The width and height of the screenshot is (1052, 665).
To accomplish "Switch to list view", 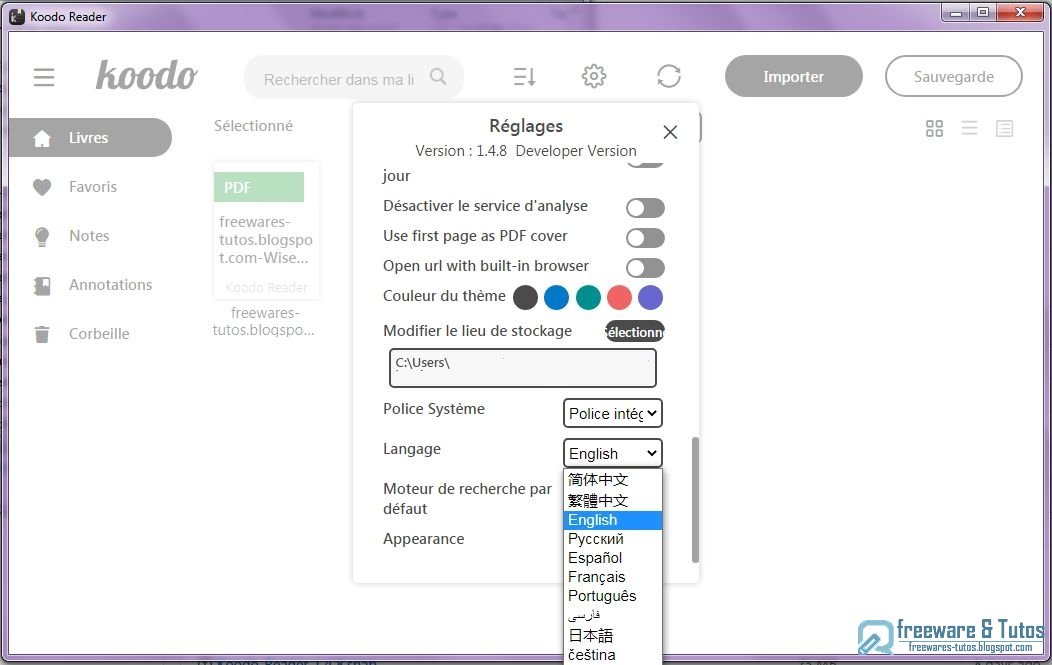I will click(969, 128).
